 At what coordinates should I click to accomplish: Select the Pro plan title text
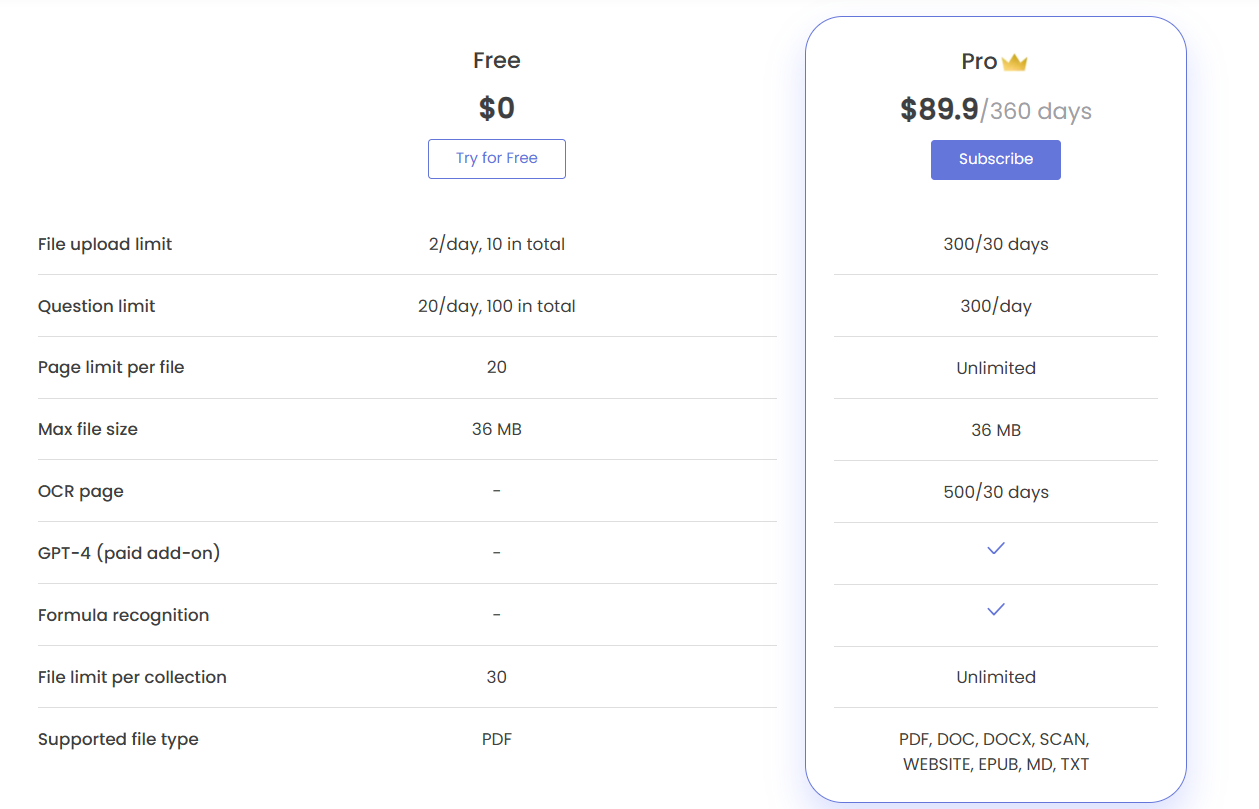click(979, 62)
